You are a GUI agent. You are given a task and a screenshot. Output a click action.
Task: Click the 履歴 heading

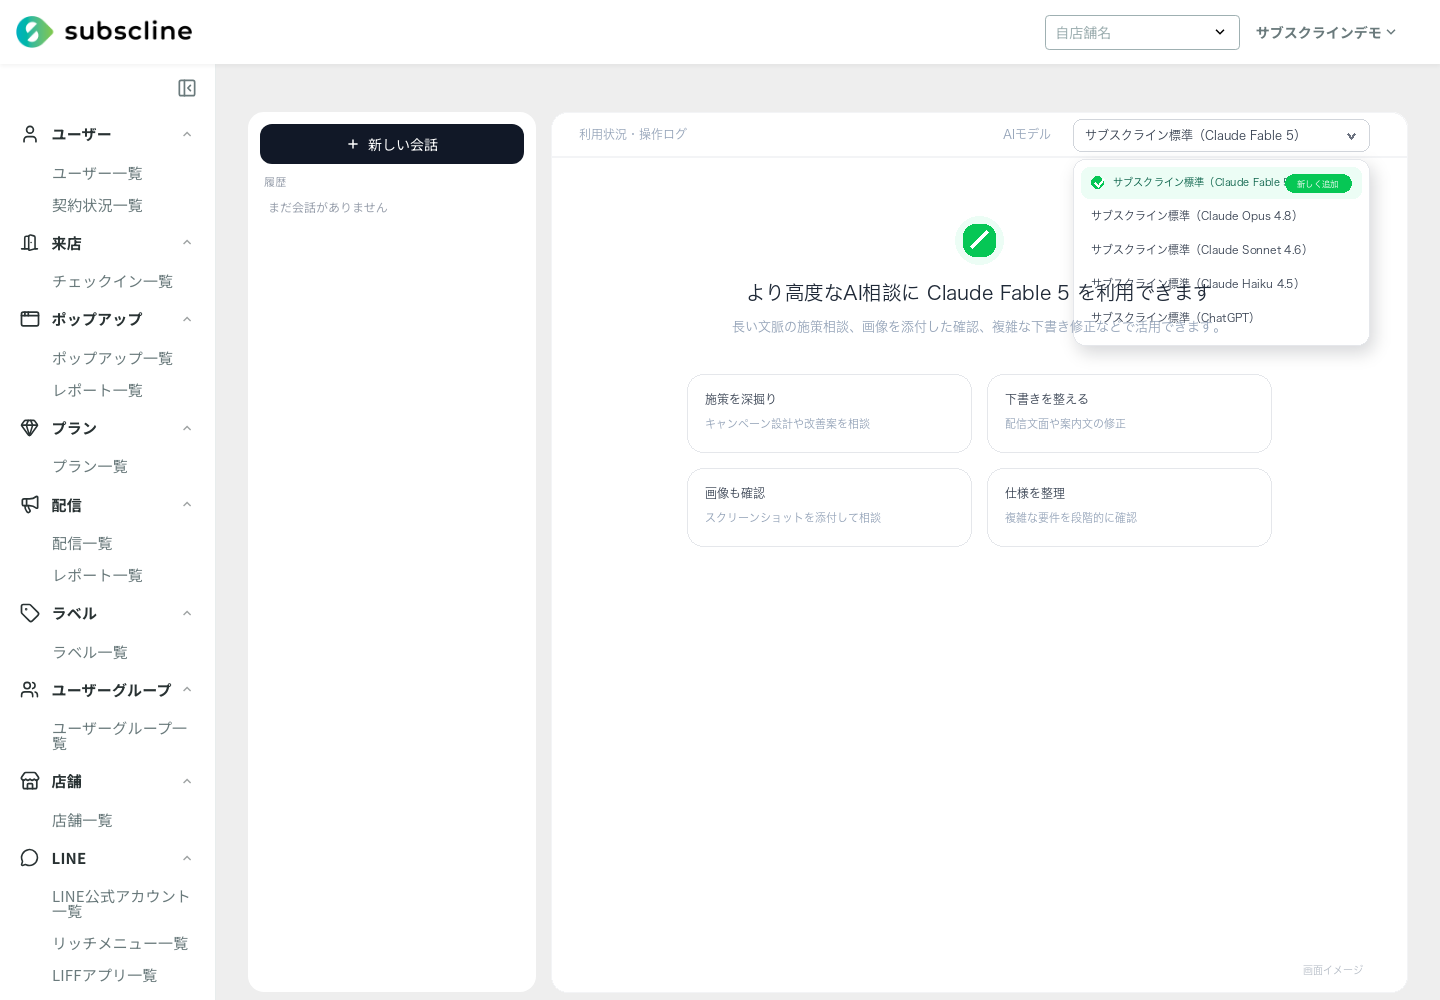coord(275,182)
